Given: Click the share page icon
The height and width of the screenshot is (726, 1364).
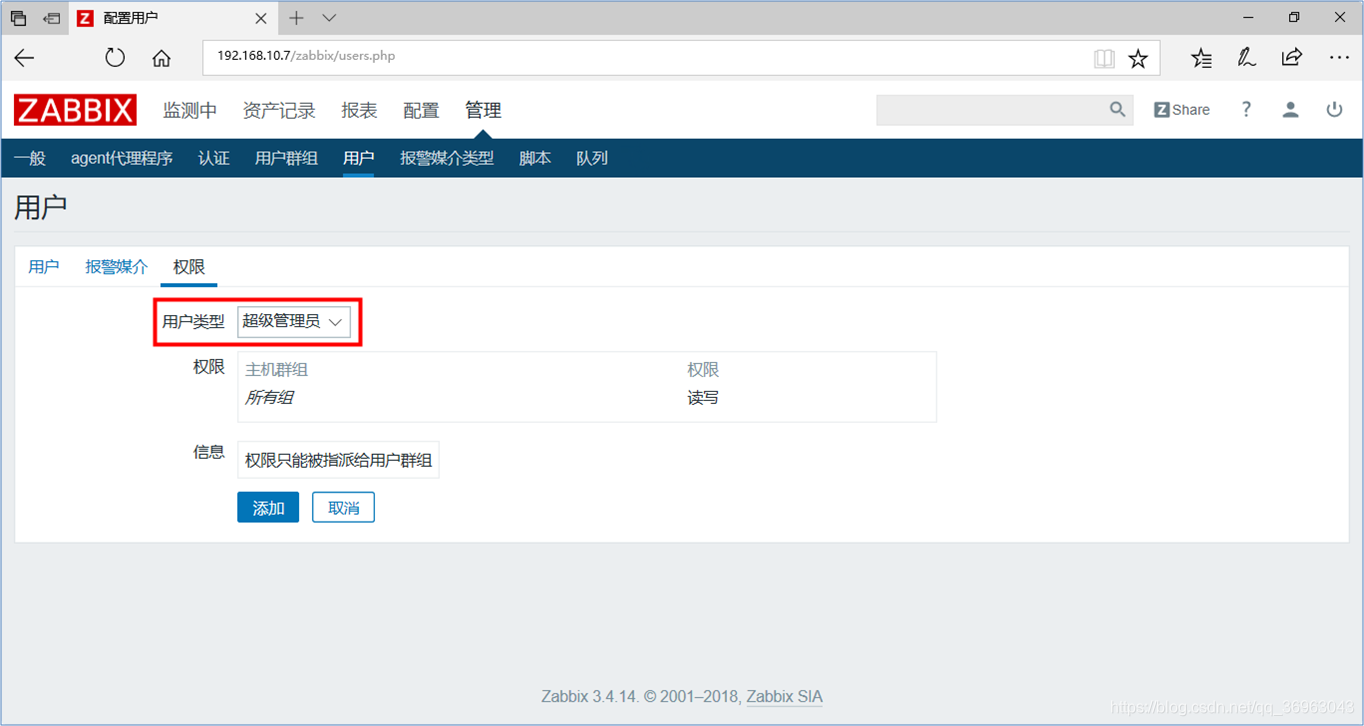Looking at the screenshot, I should [1292, 57].
